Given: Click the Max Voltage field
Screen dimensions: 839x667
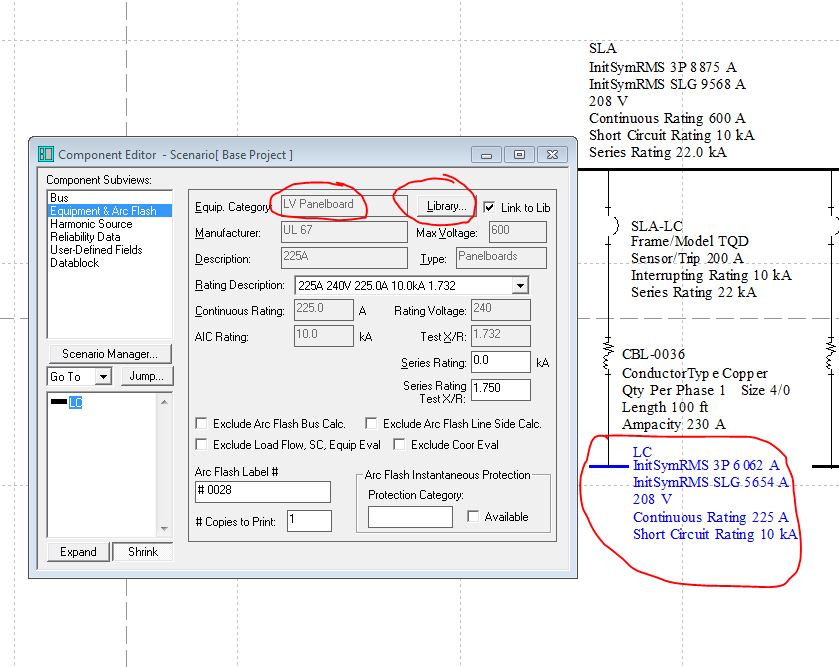Looking at the screenshot, I should [518, 232].
